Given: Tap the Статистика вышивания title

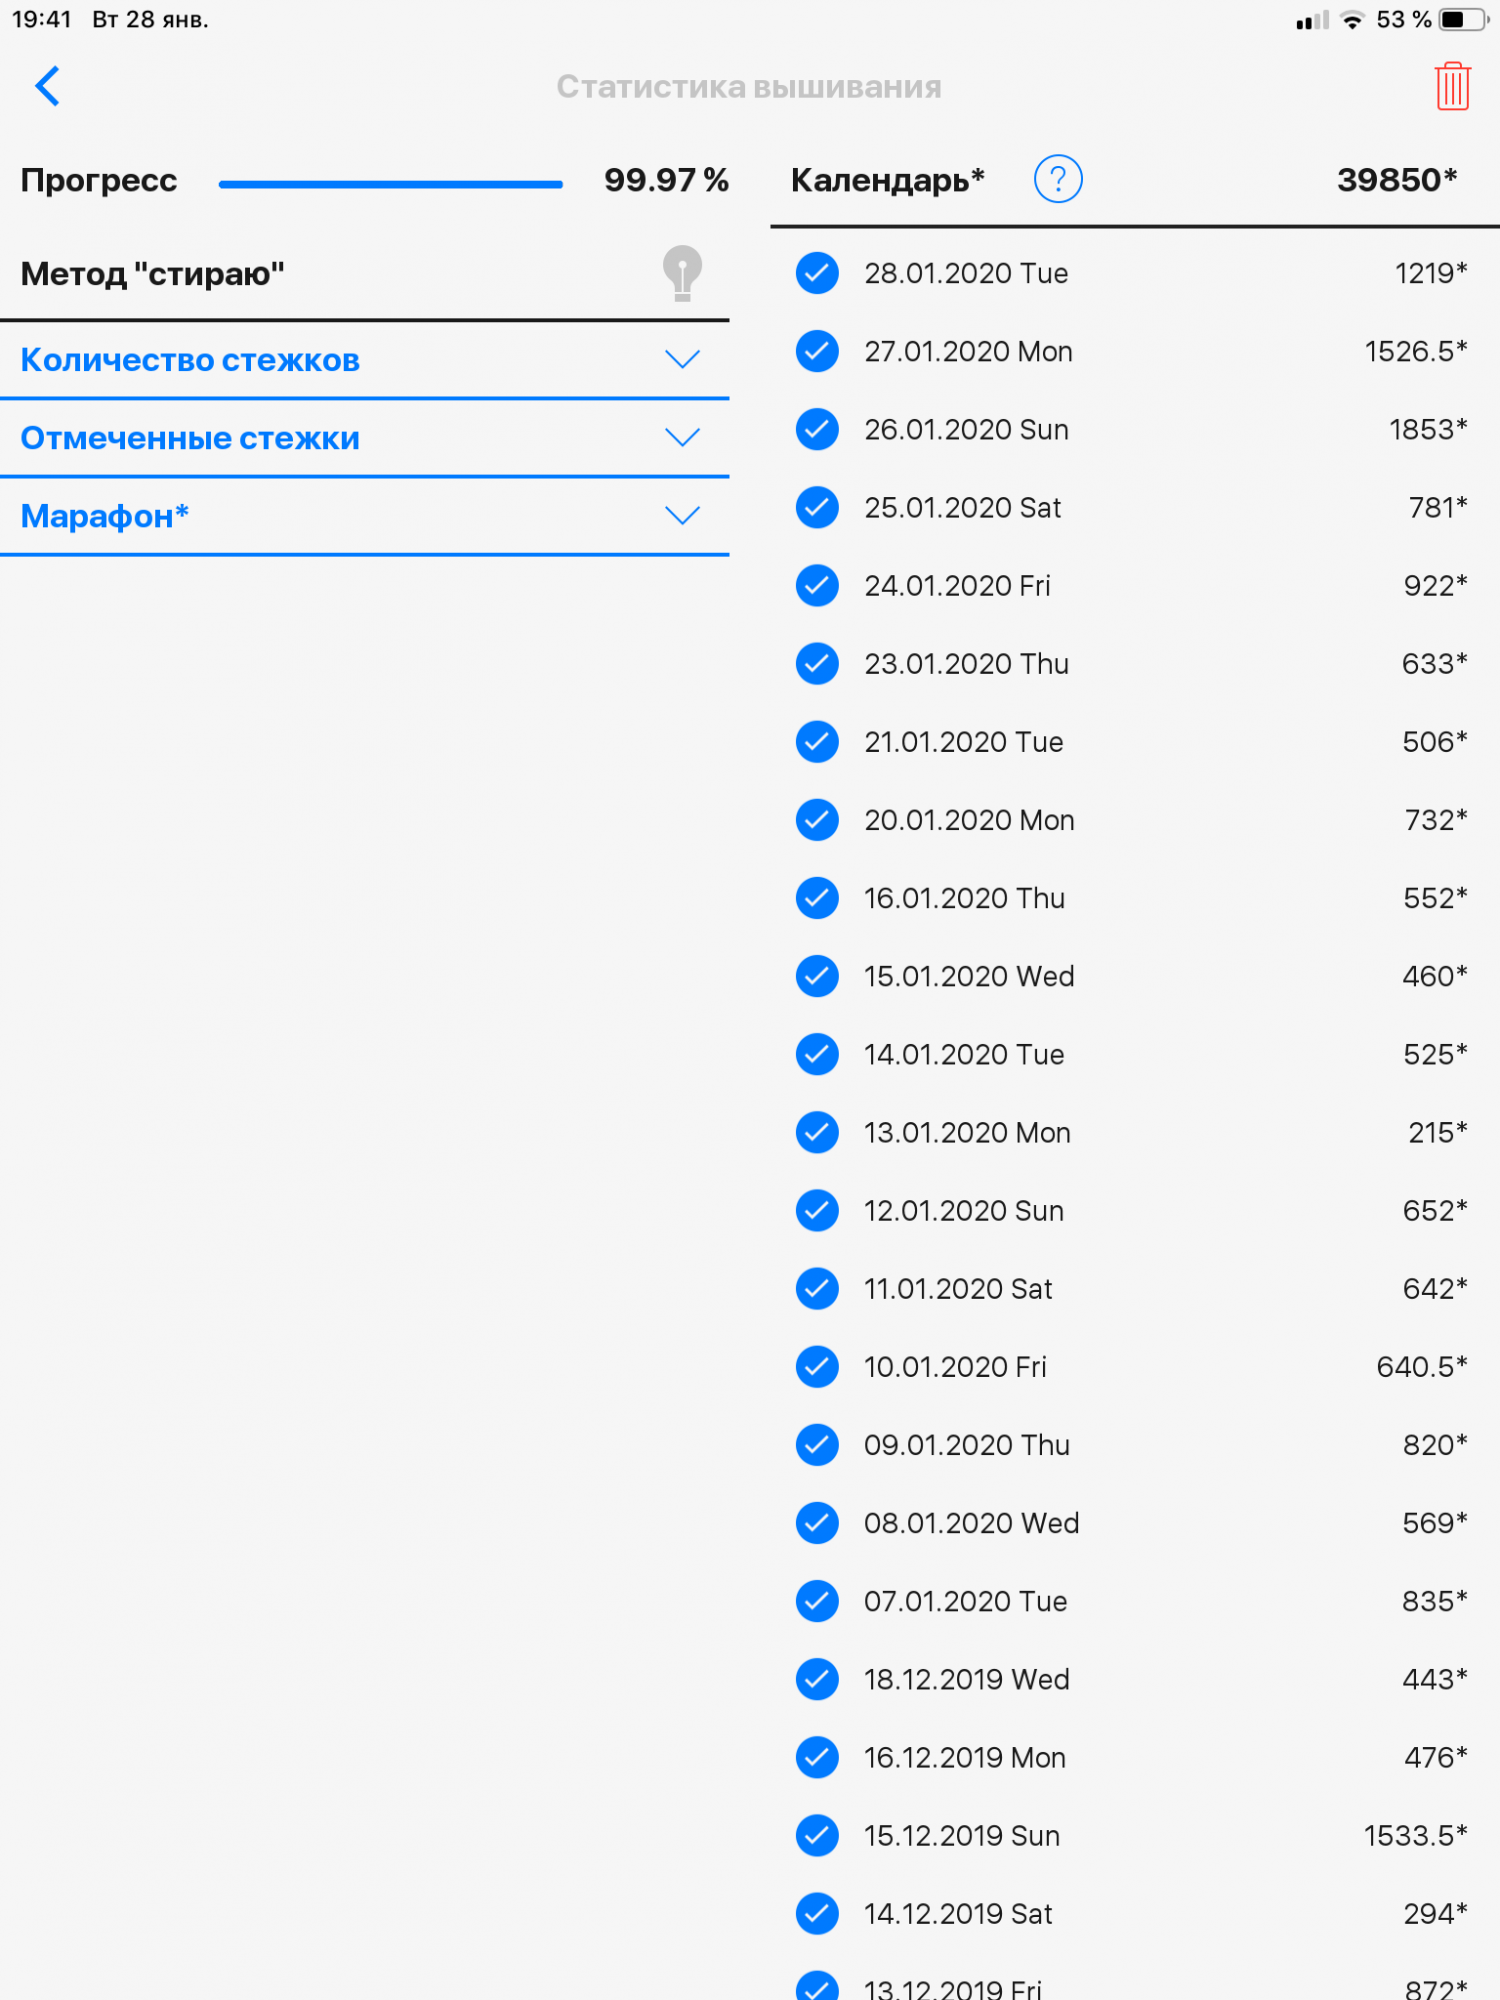Looking at the screenshot, I should pos(748,87).
